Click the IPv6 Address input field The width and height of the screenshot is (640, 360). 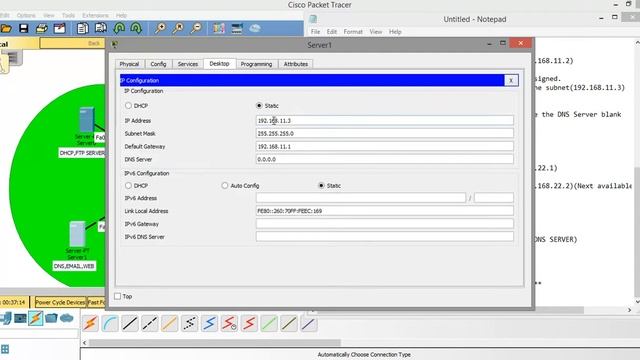(361, 198)
